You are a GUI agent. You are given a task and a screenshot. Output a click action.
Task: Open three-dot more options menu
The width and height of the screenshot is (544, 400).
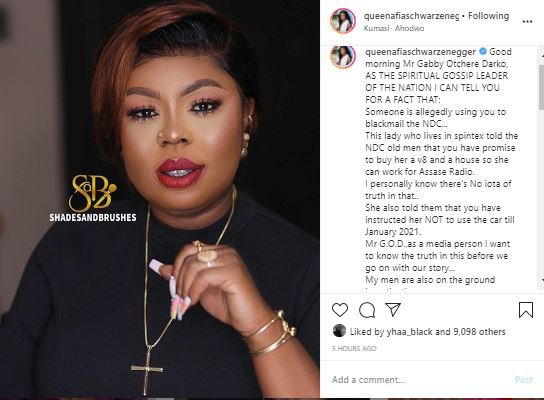(527, 22)
